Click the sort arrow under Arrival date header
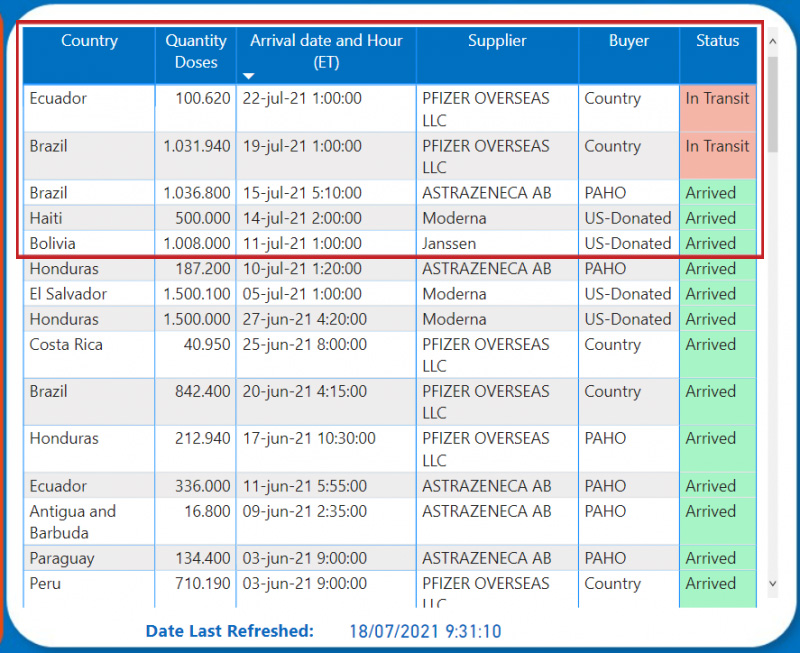 (x=249, y=76)
